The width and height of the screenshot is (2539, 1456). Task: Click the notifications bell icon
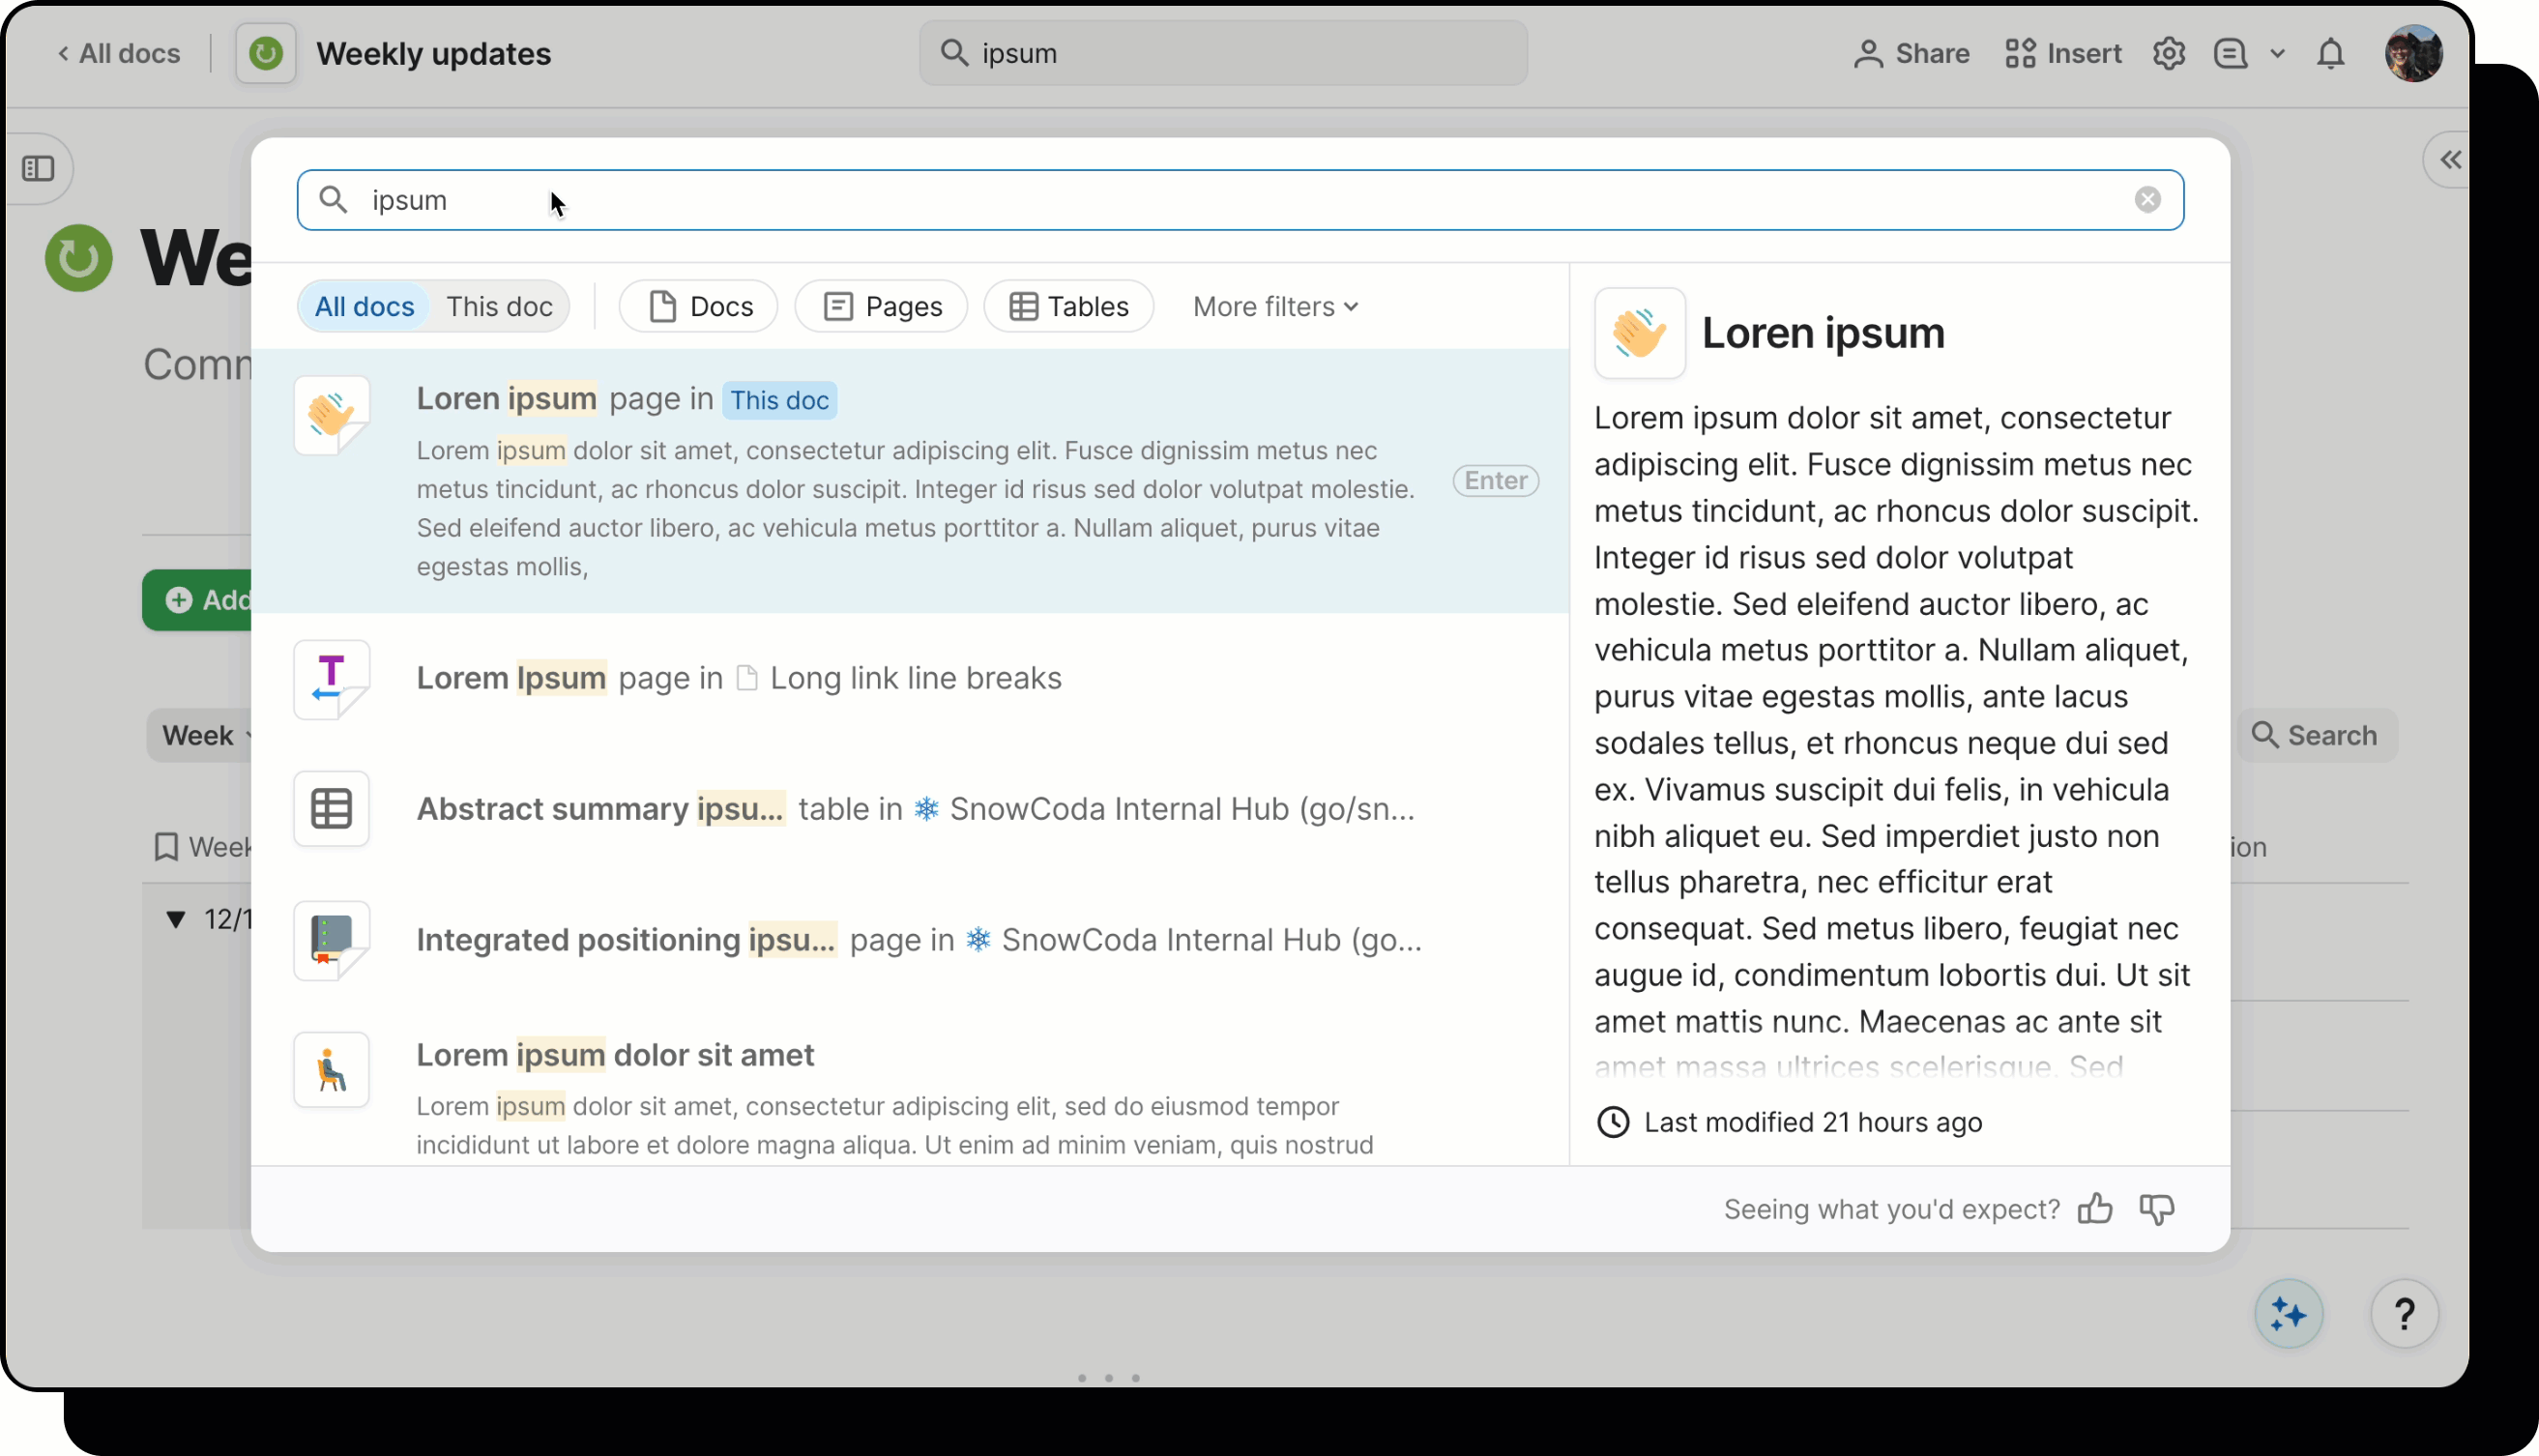point(2330,53)
